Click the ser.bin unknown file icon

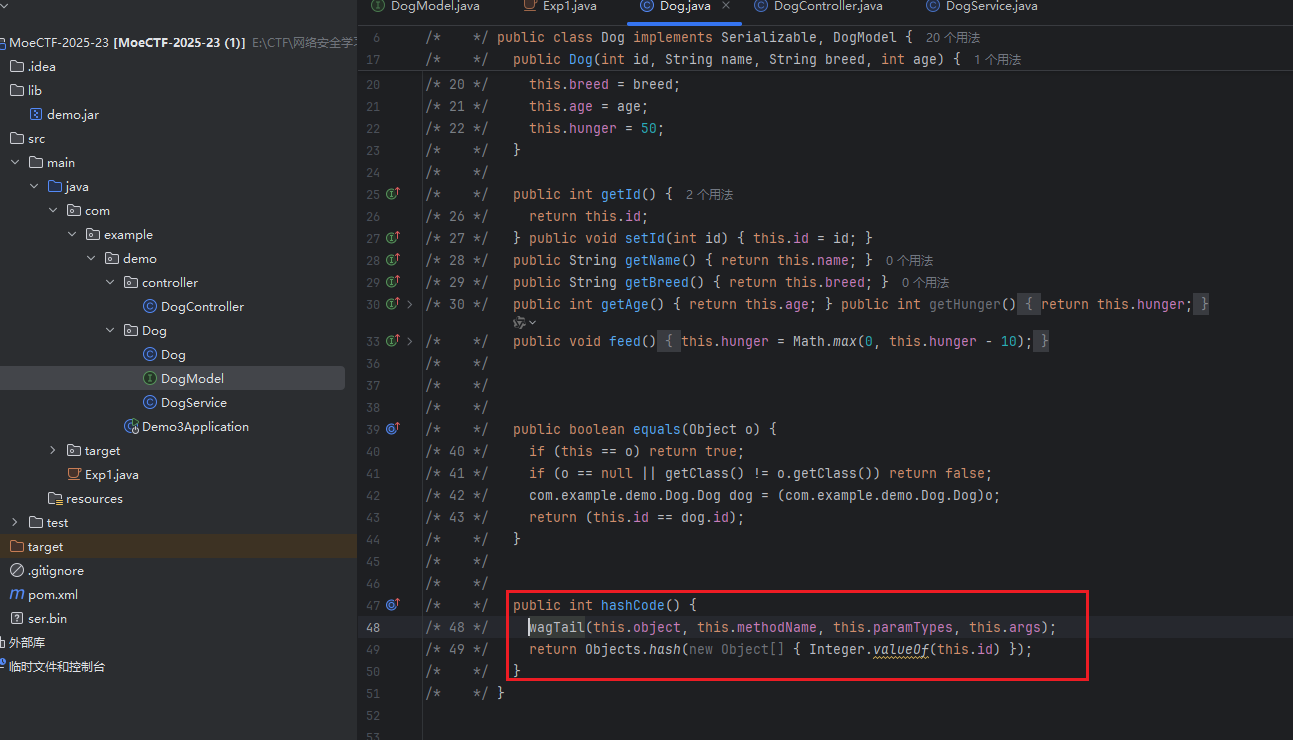tap(17, 619)
